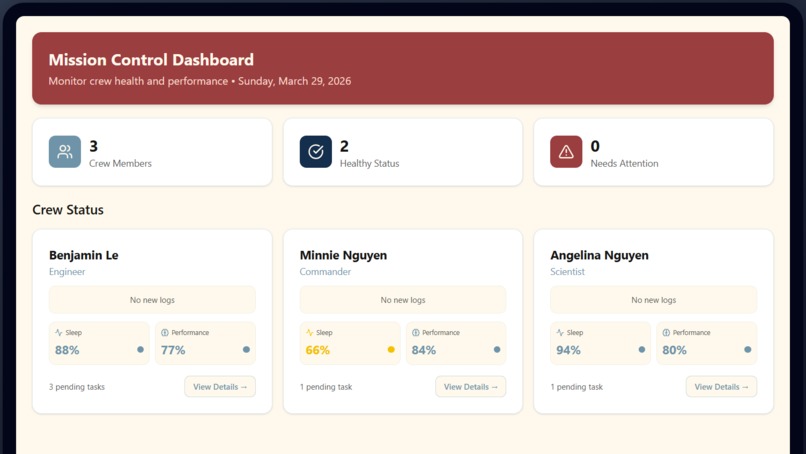Click 3 pending tasks text on Benjamin's card
806x454 pixels.
tap(77, 387)
